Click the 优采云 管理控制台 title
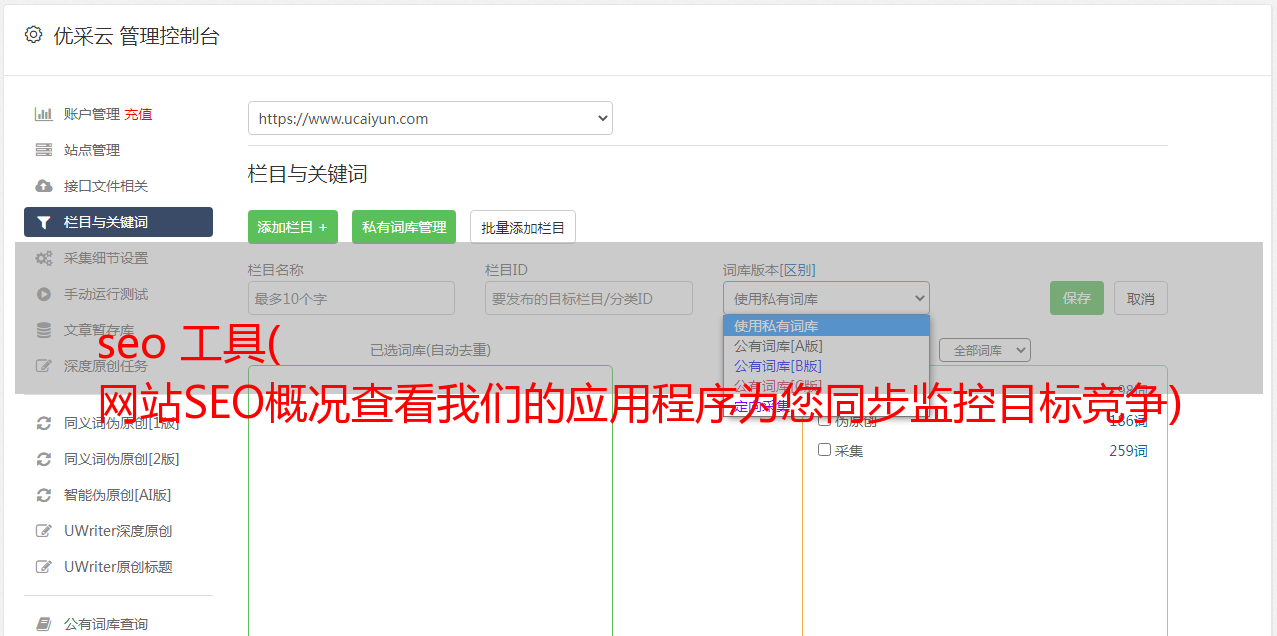The width and height of the screenshot is (1277, 636). click(x=136, y=36)
